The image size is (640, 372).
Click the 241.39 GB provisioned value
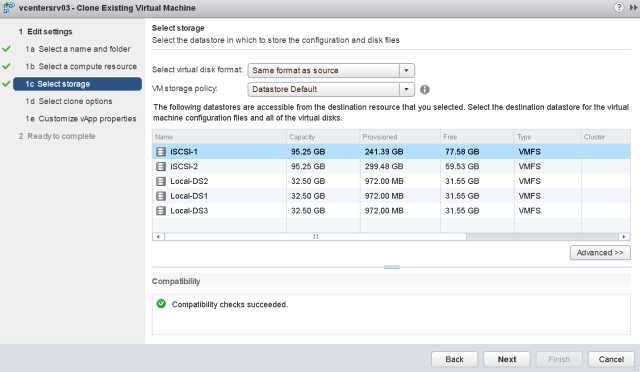(x=384, y=152)
